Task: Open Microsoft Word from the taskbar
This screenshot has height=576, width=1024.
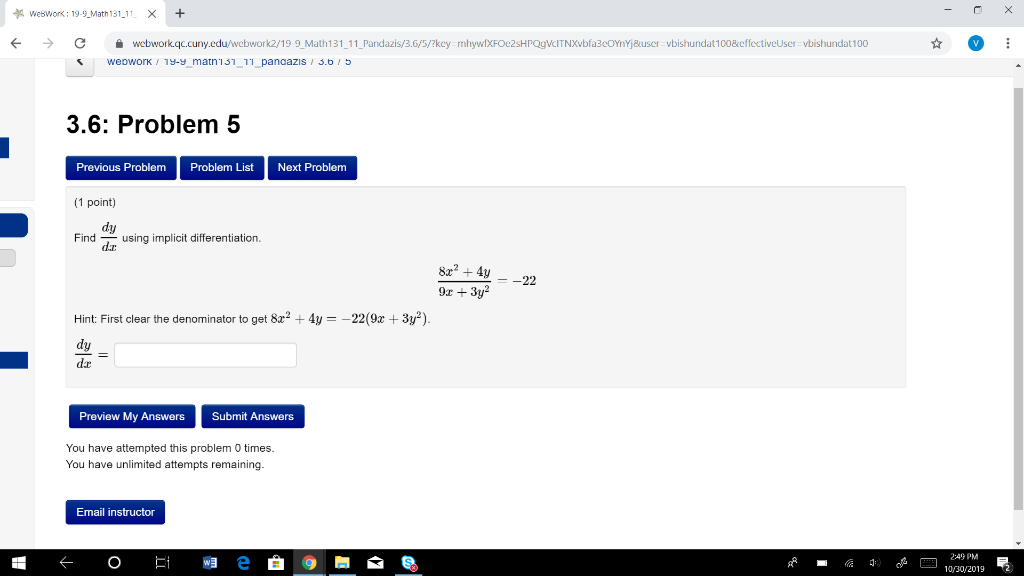Action: [208, 563]
